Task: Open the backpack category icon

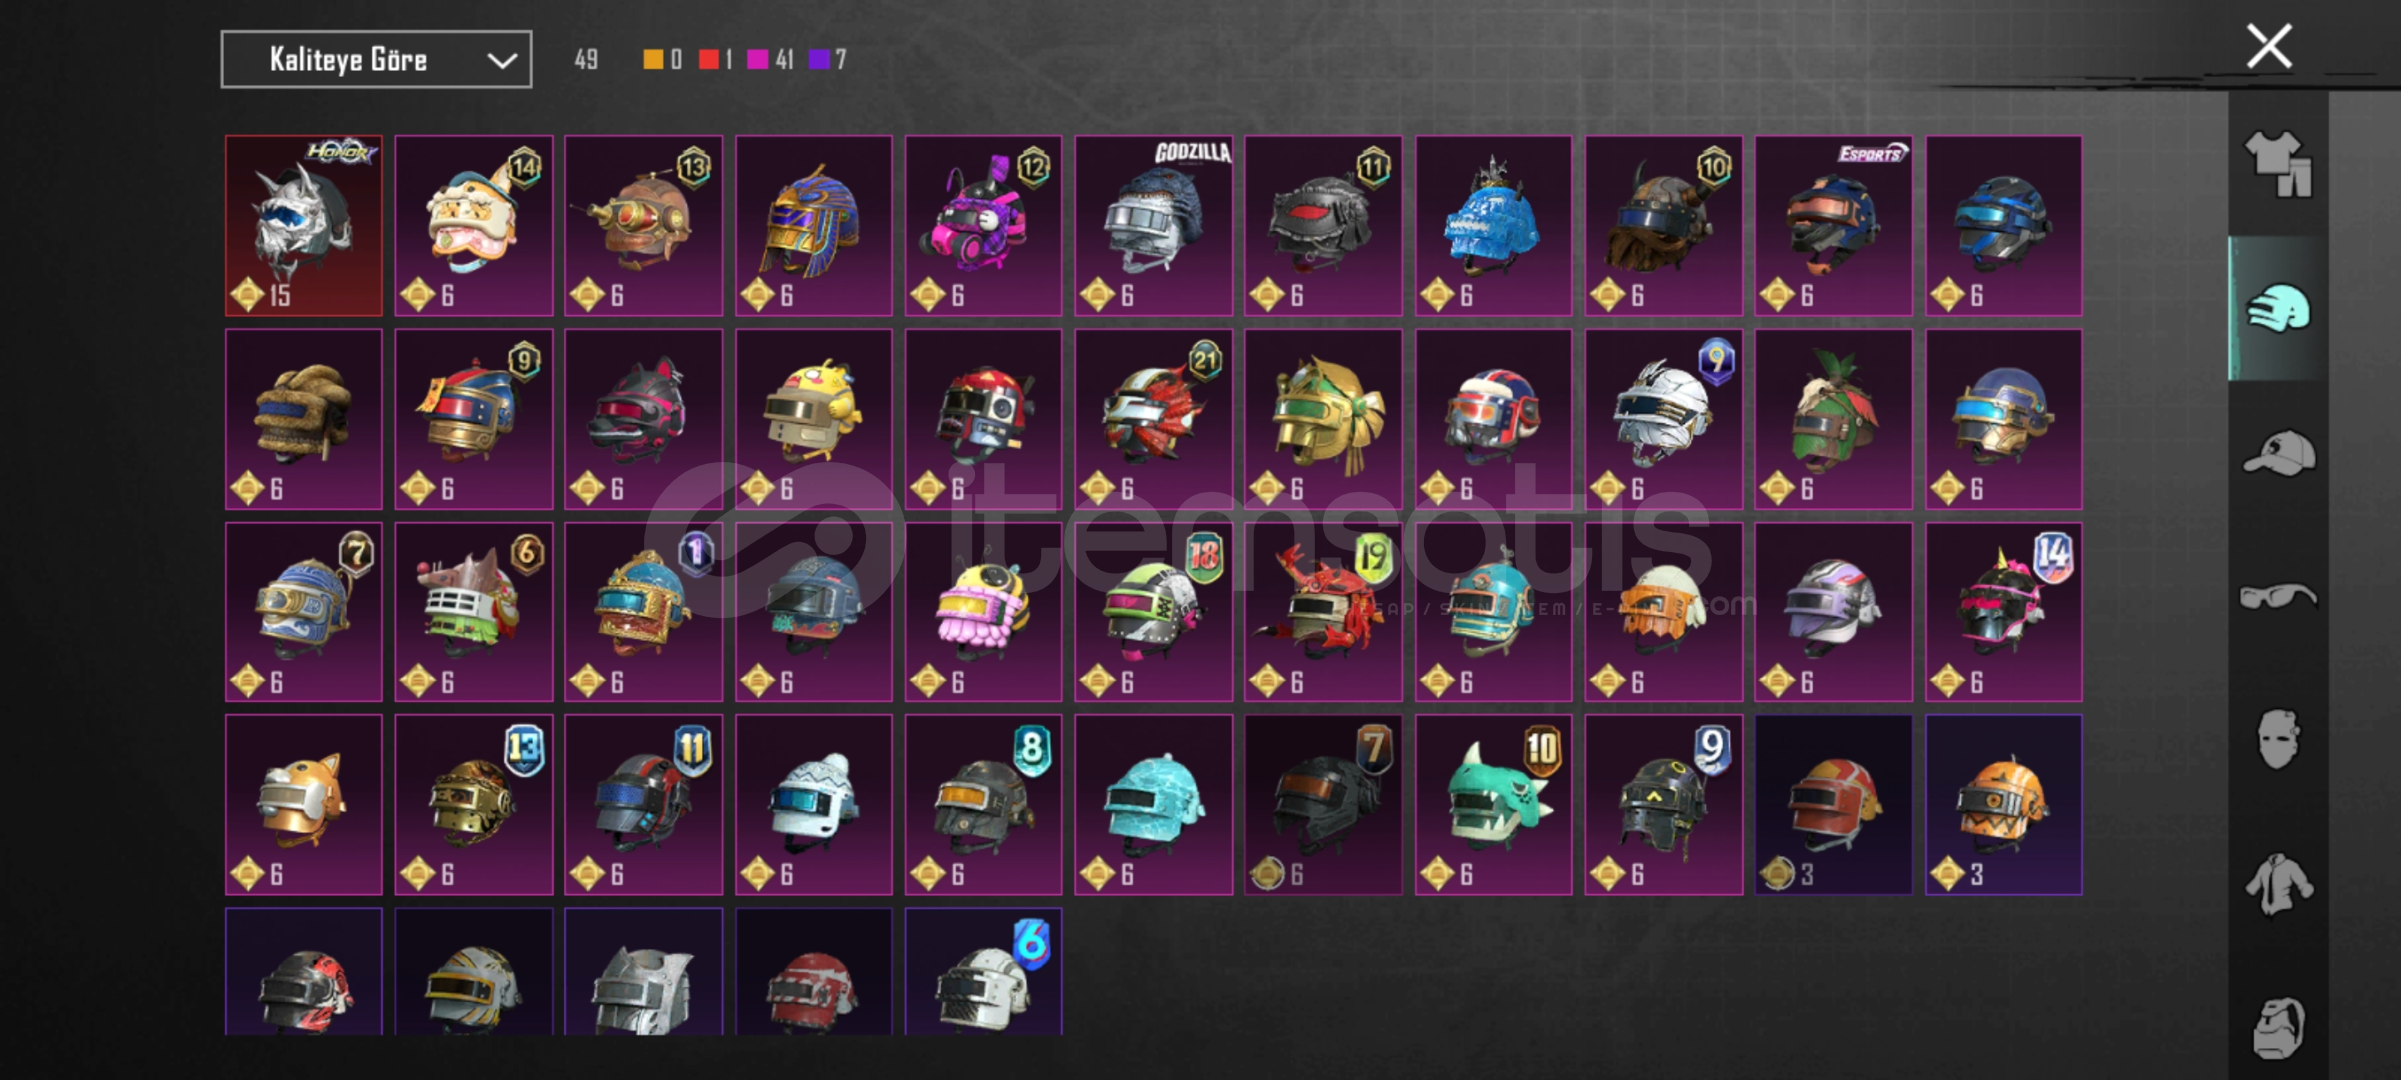Action: [2279, 1027]
